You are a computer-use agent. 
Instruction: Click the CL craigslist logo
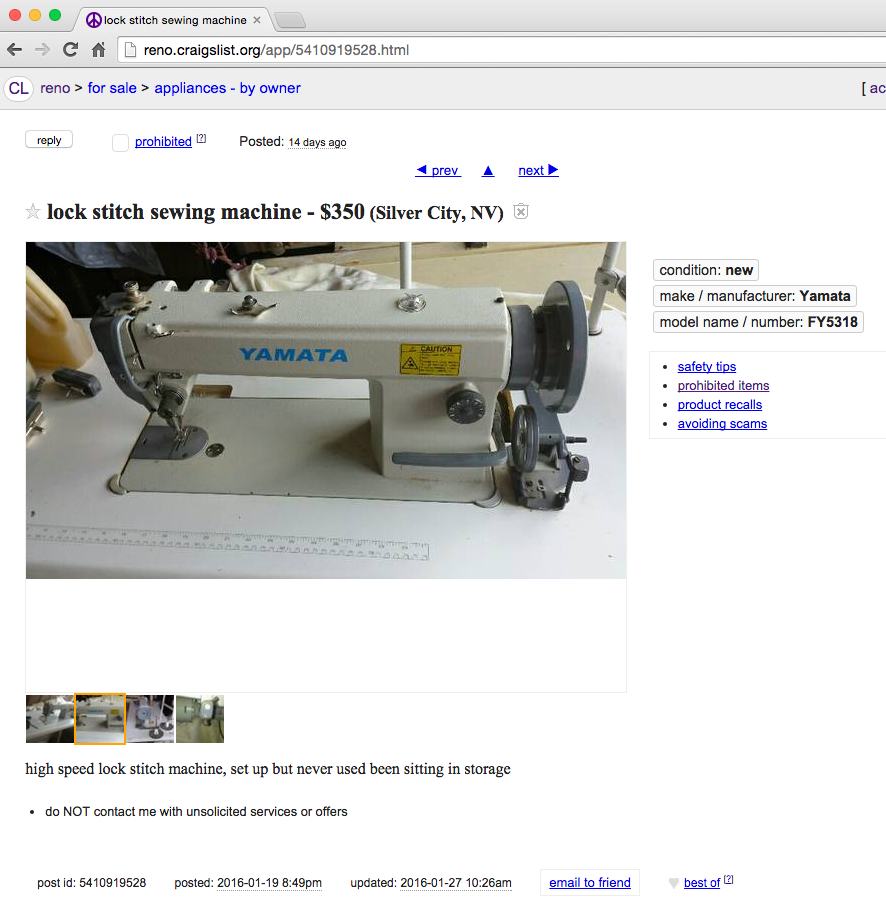(19, 88)
